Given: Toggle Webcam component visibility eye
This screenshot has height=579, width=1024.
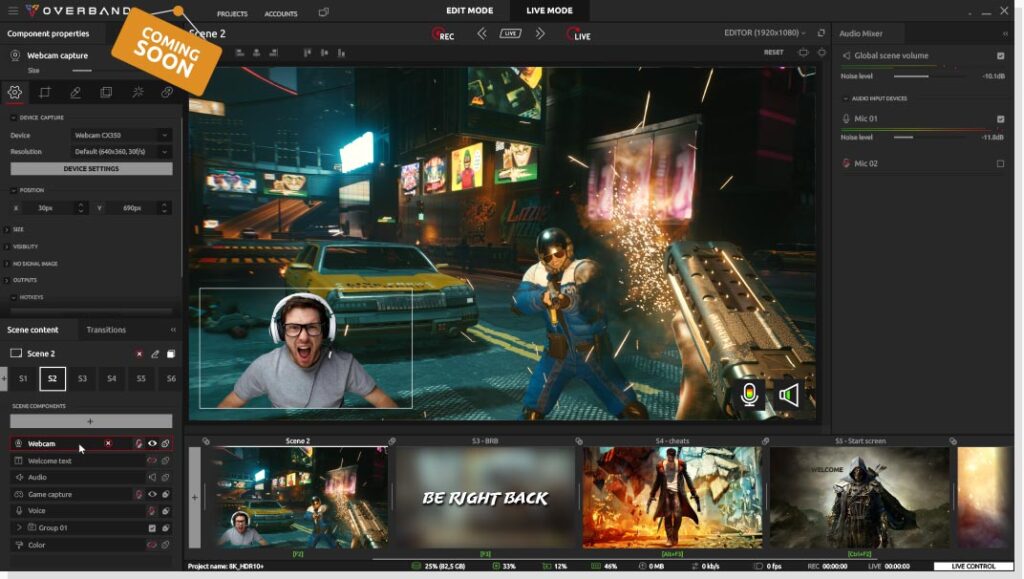Looking at the screenshot, I should coord(152,443).
